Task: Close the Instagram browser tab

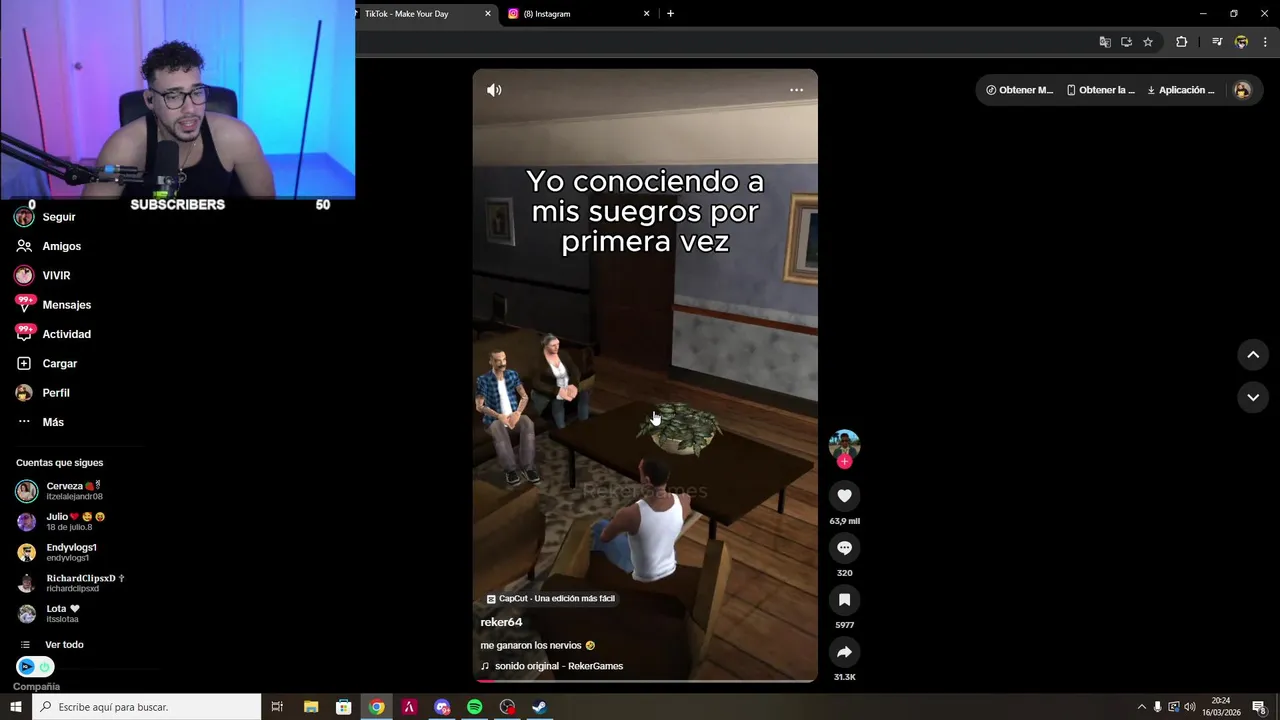Action: (x=646, y=14)
